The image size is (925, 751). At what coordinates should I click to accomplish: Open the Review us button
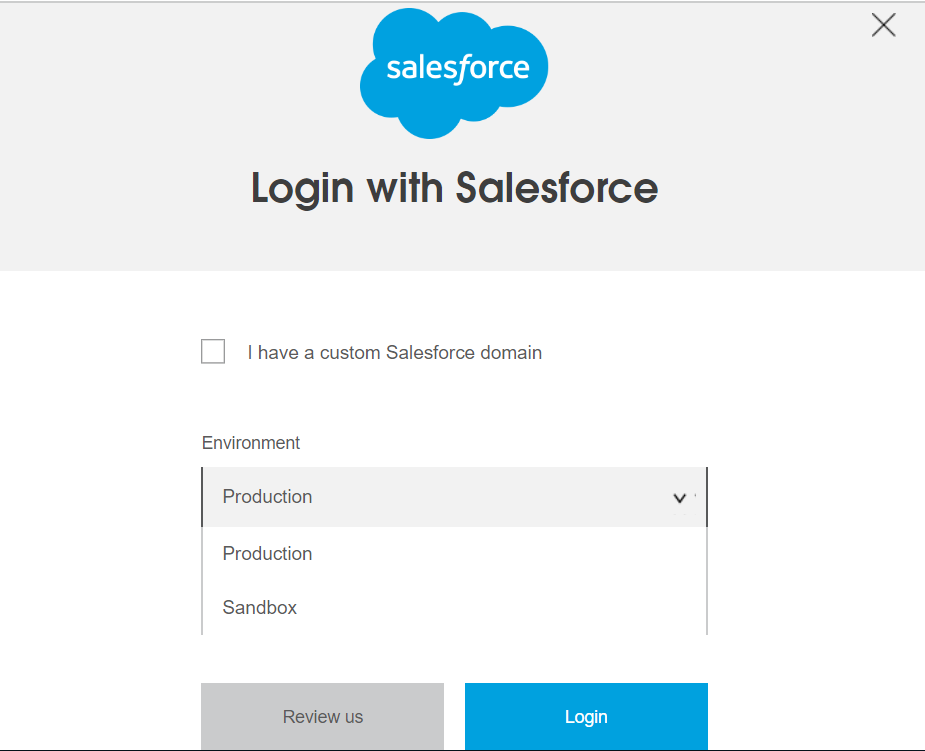coord(322,716)
